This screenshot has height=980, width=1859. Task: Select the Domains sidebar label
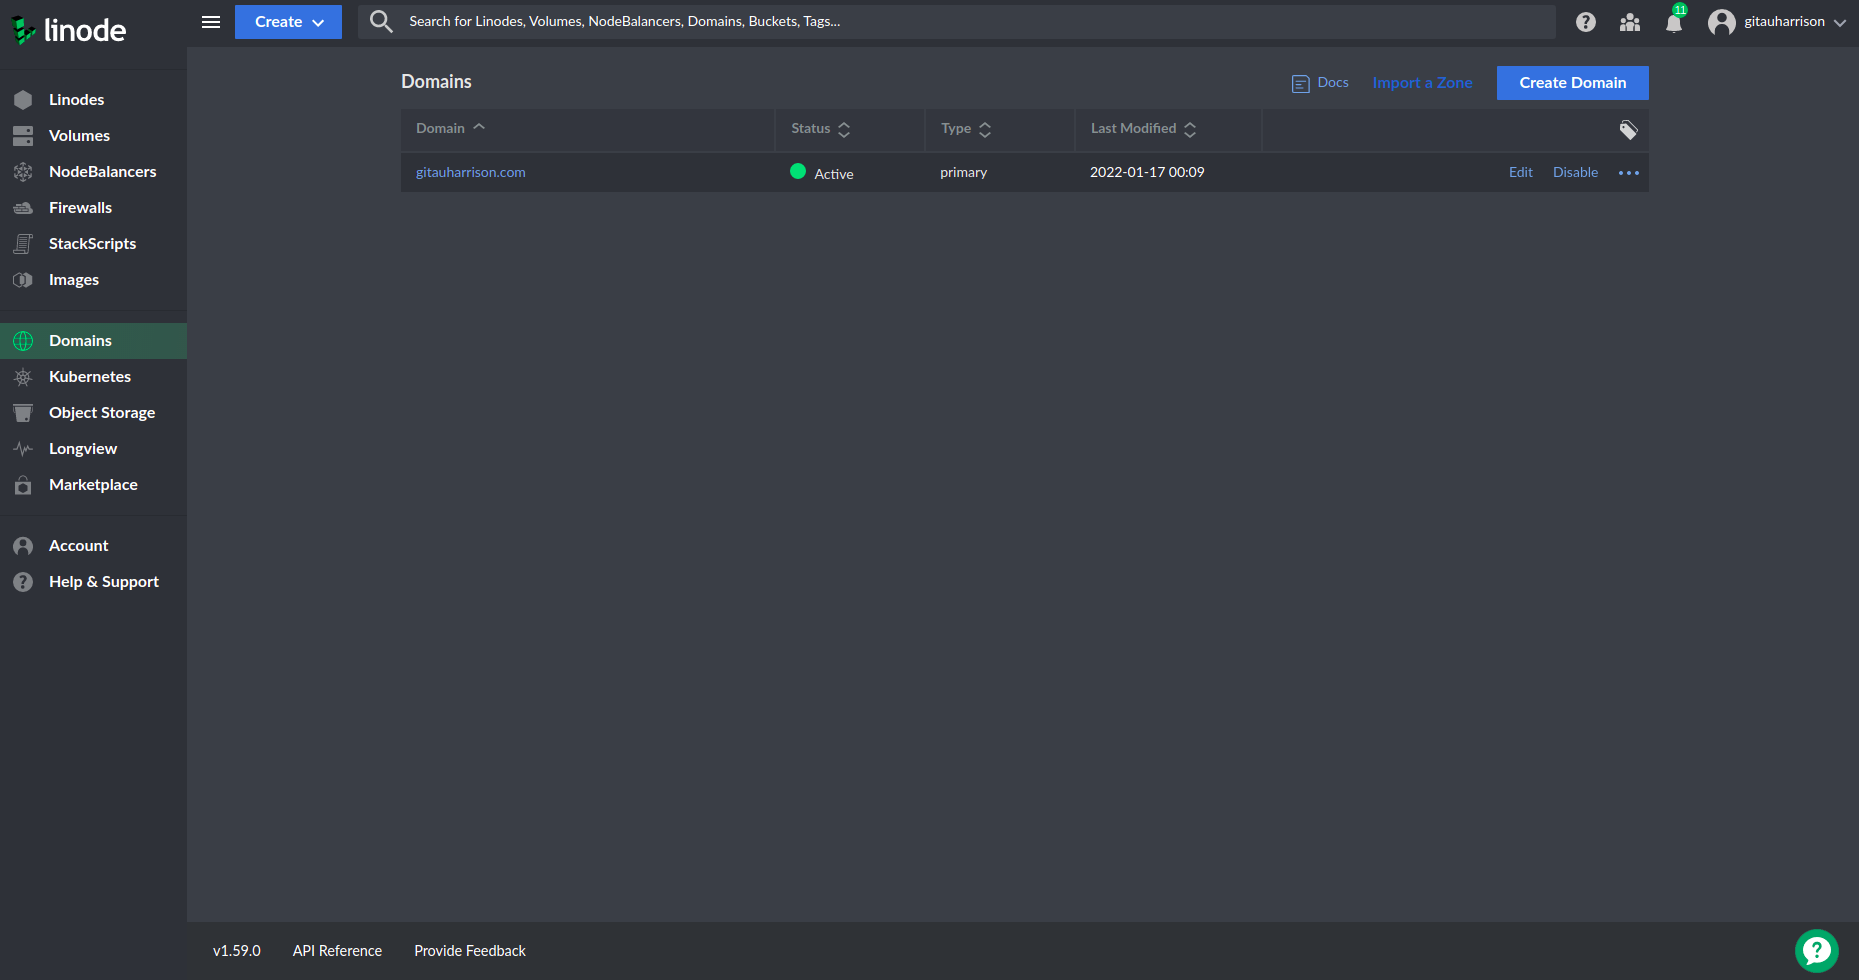[x=80, y=341]
